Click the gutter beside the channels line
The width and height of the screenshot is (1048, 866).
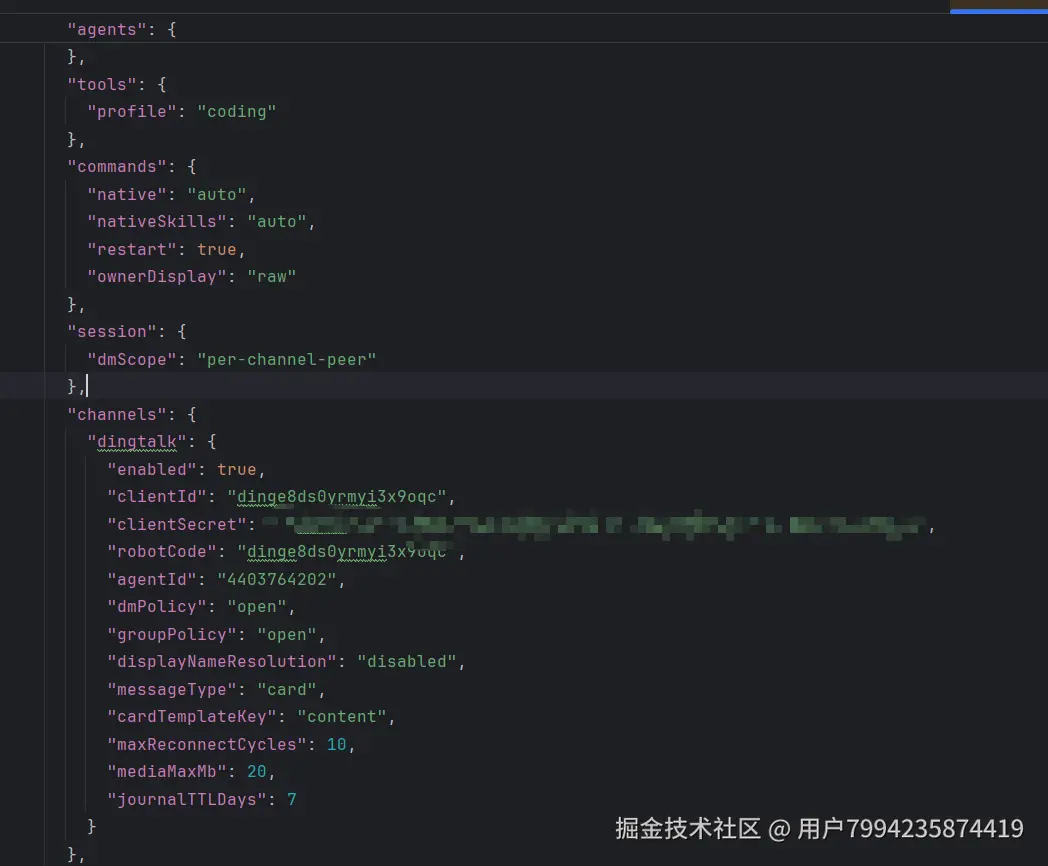pyautogui.click(x=20, y=414)
